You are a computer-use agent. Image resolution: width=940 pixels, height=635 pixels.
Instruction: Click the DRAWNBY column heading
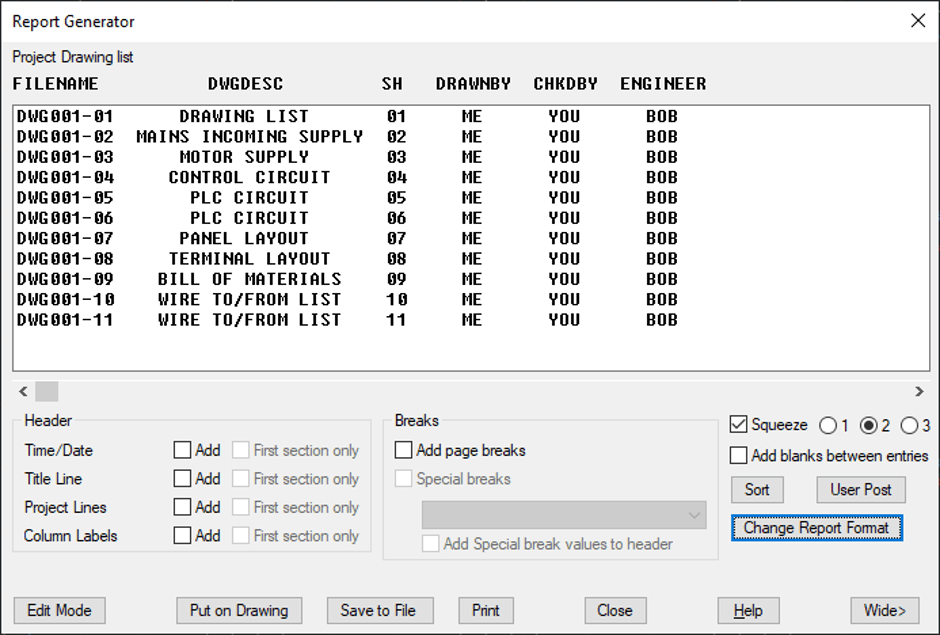pyautogui.click(x=474, y=84)
